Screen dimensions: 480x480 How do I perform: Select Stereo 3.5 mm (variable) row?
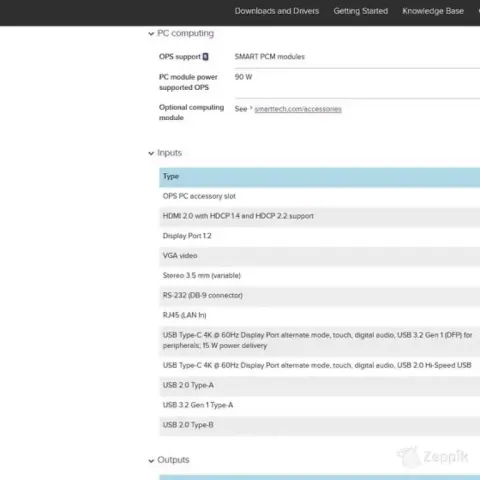tap(320, 276)
